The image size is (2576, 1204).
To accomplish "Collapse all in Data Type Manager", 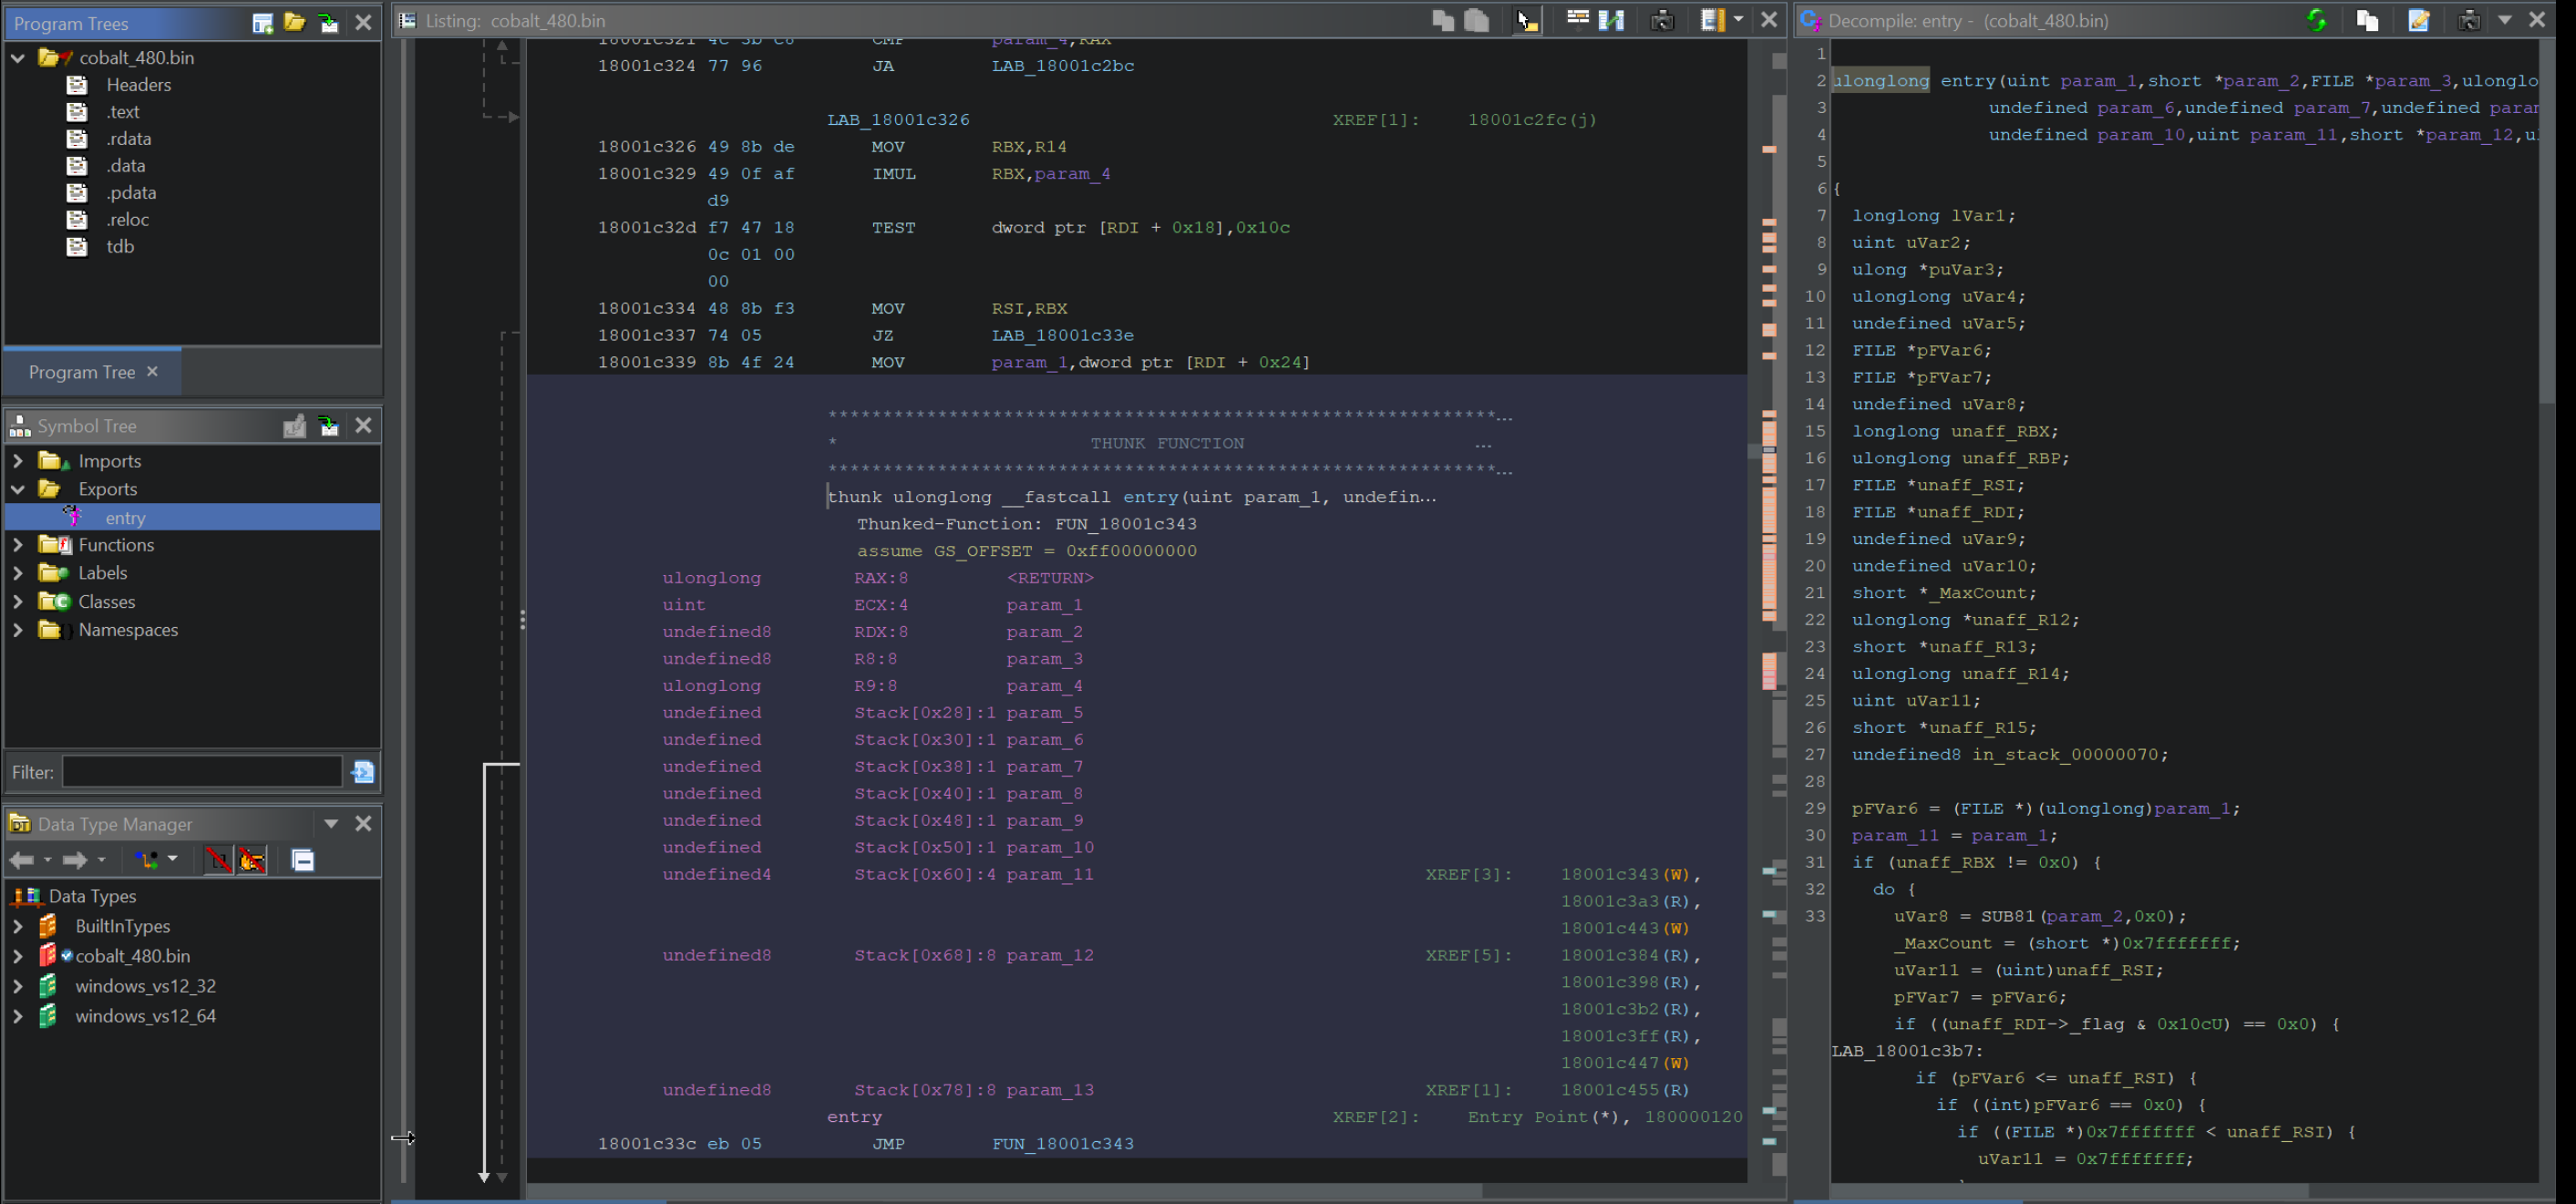I will point(303,860).
